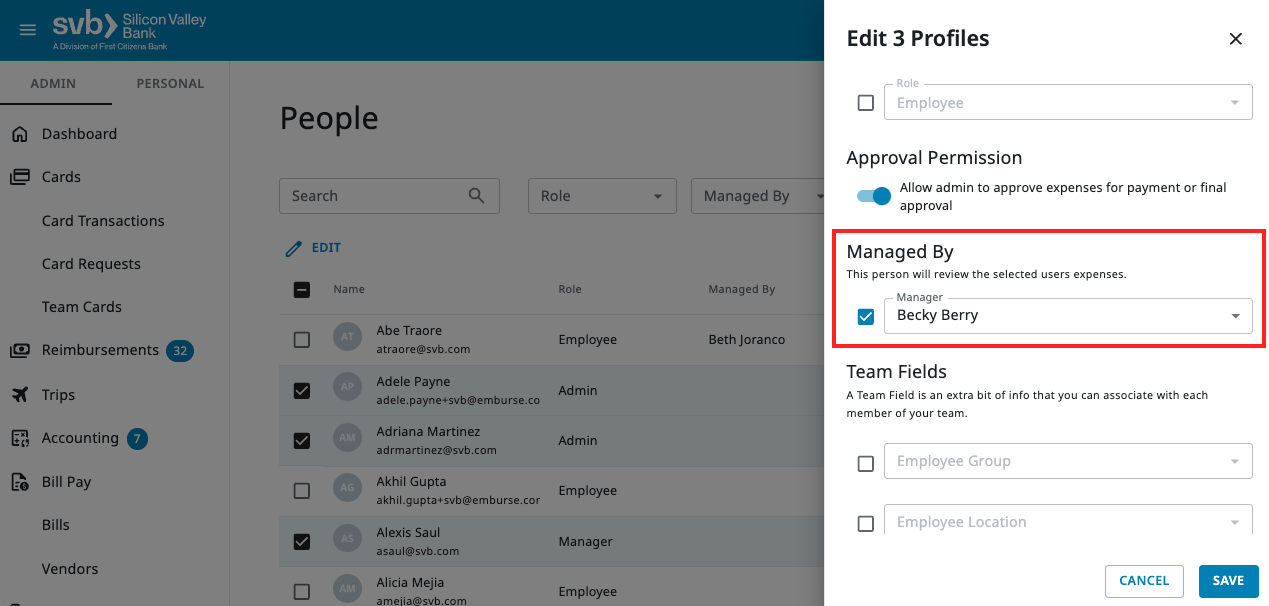Click the search magnifier icon
Image resolution: width=1269 pixels, height=606 pixels.
pos(477,196)
